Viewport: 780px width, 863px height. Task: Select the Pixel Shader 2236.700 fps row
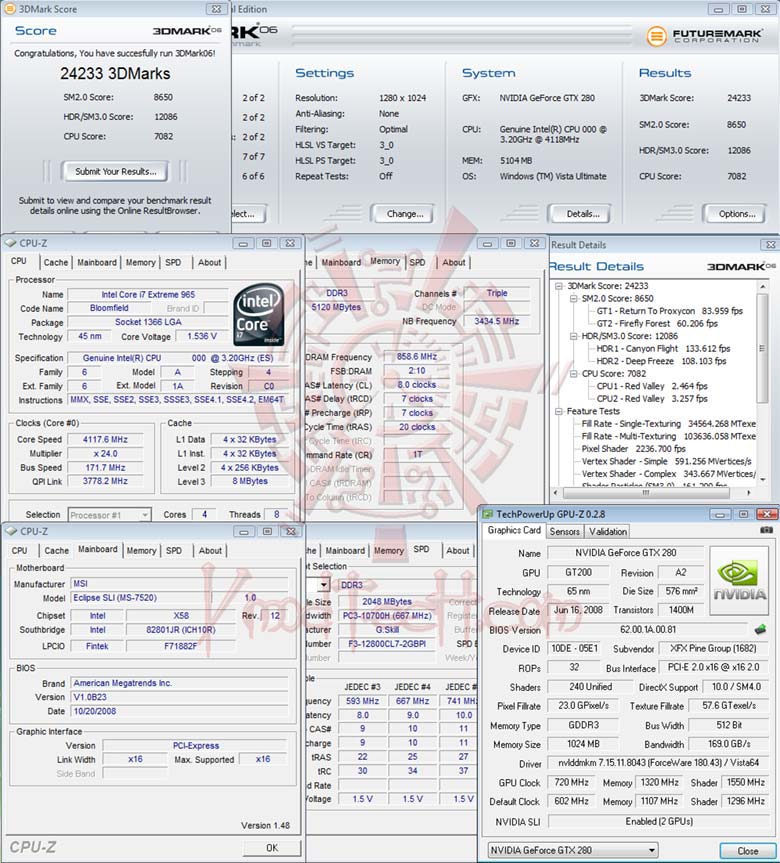point(634,449)
